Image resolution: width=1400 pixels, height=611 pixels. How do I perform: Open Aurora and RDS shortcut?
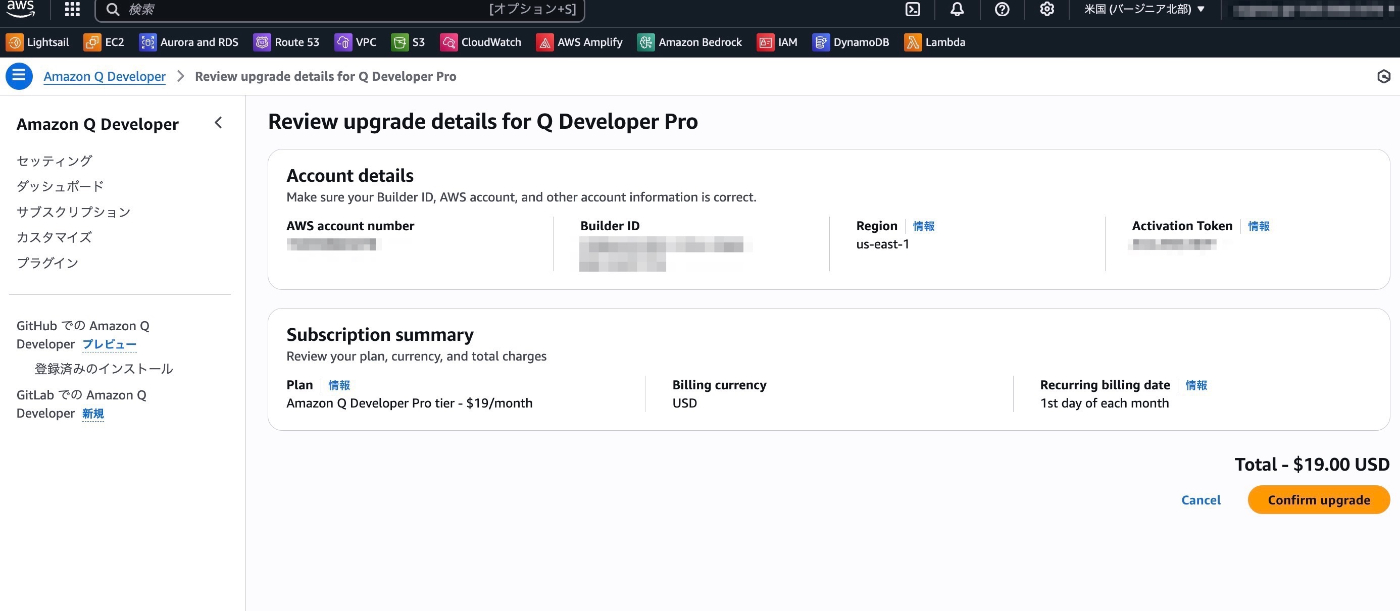pos(189,42)
